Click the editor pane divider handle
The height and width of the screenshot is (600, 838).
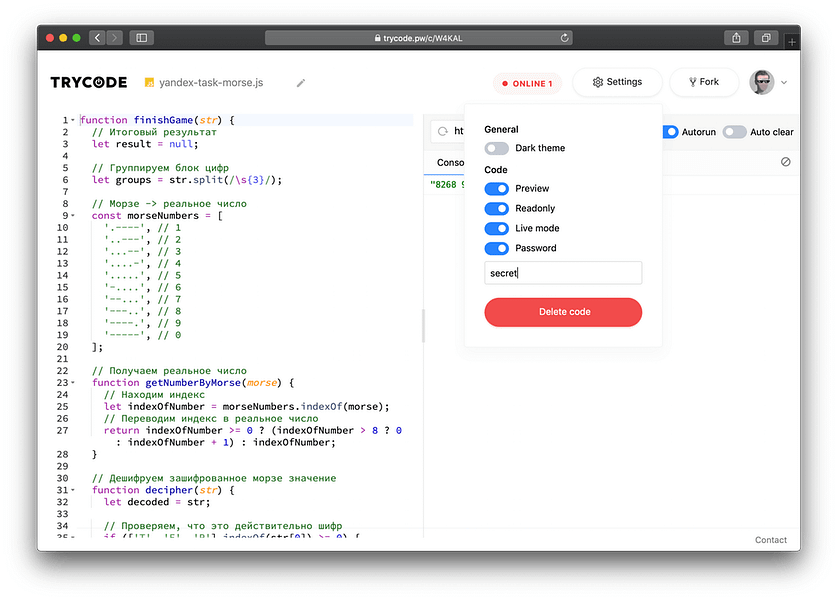(423, 325)
